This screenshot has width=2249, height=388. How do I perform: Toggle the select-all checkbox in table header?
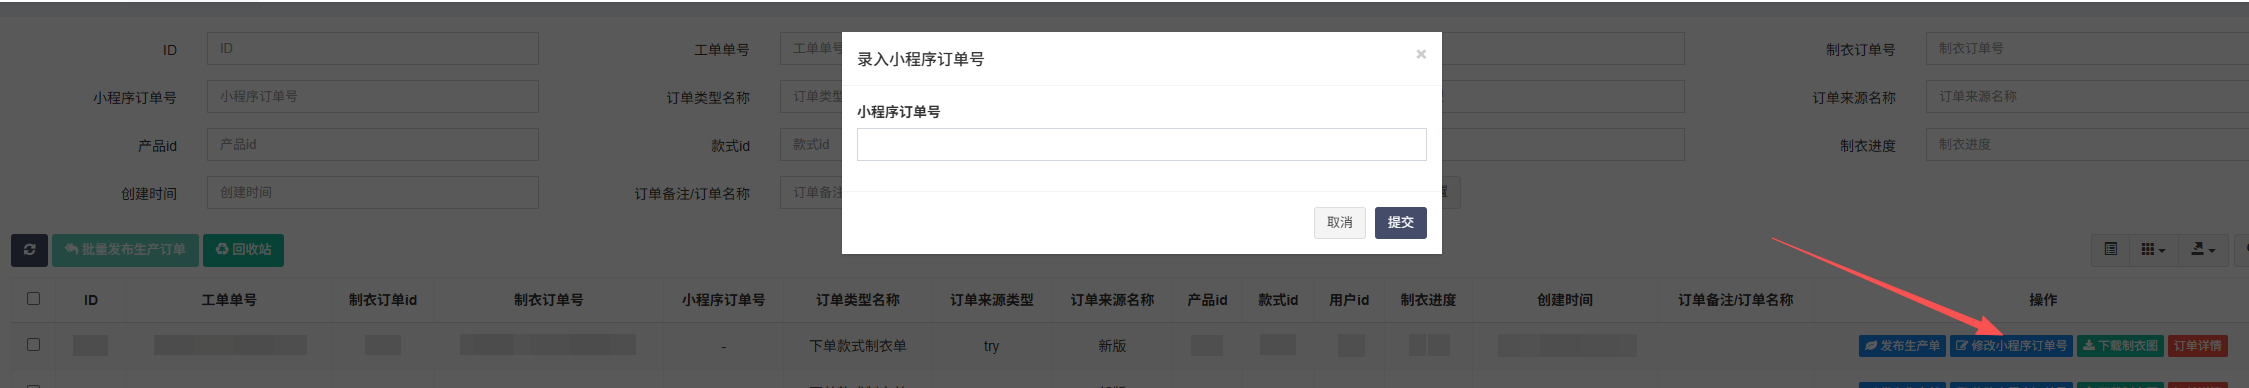[x=33, y=298]
